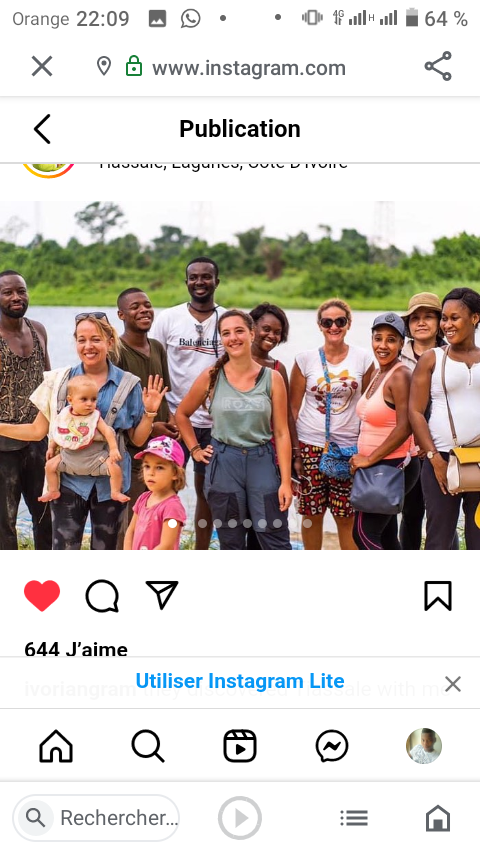Save post with bookmark icon

[438, 596]
